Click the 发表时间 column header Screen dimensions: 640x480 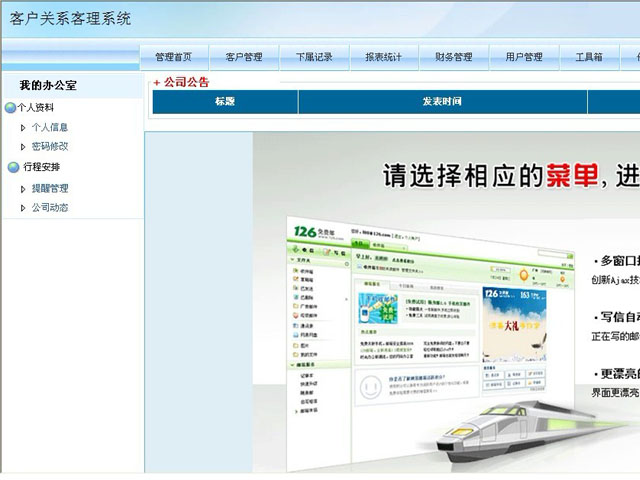pyautogui.click(x=442, y=102)
